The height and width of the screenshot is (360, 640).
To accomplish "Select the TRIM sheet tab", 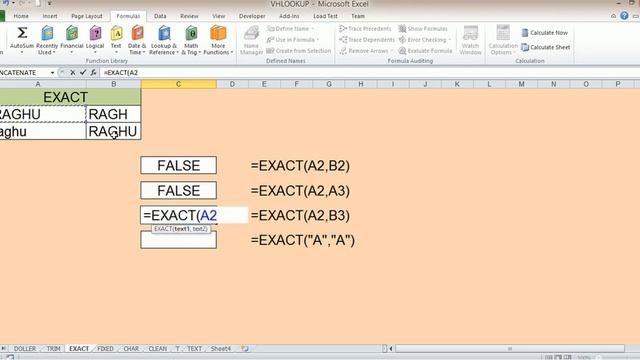I will coord(53,349).
